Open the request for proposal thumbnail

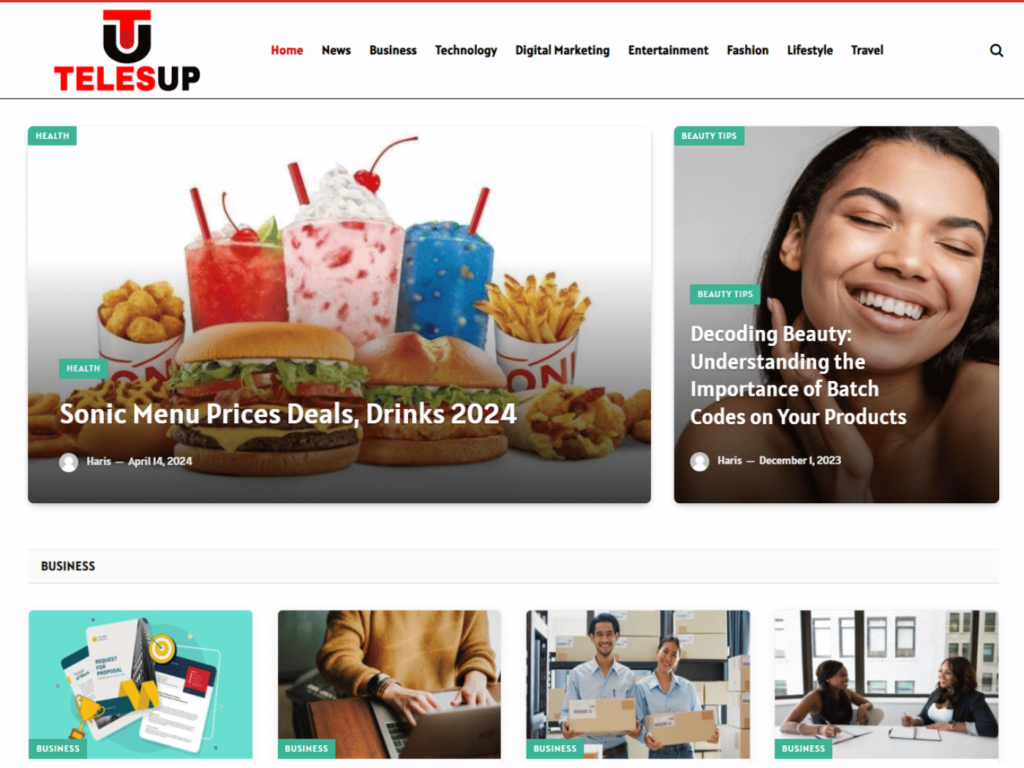pos(140,684)
